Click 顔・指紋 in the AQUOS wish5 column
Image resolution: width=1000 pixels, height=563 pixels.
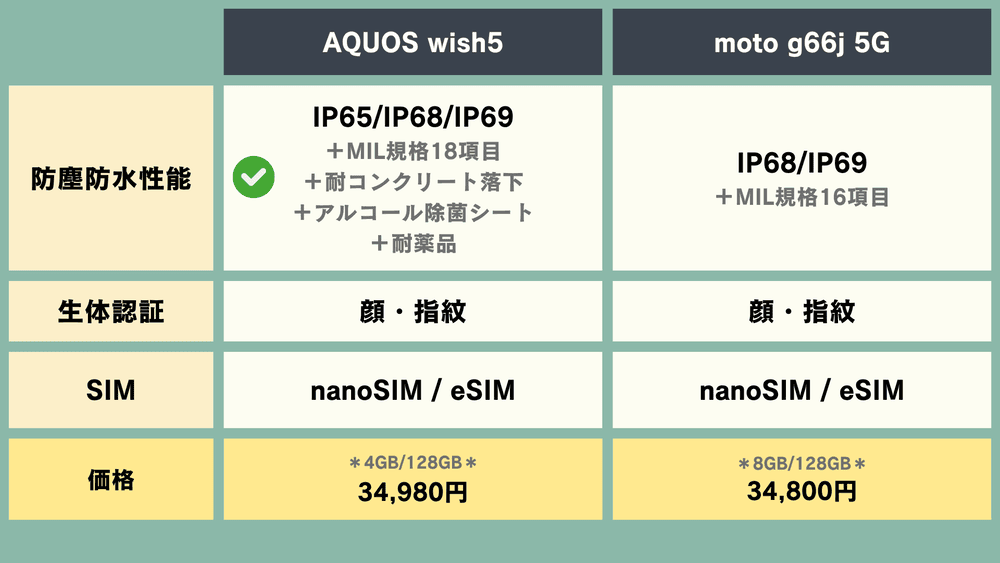(x=412, y=311)
